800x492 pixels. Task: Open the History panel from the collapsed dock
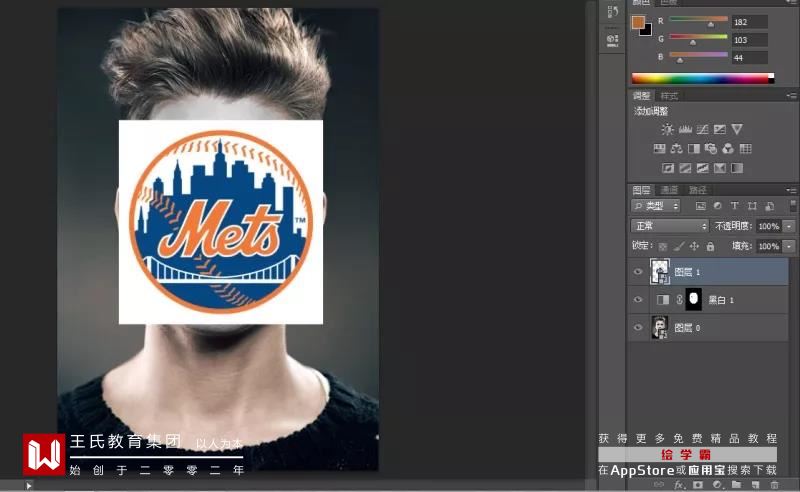[613, 11]
